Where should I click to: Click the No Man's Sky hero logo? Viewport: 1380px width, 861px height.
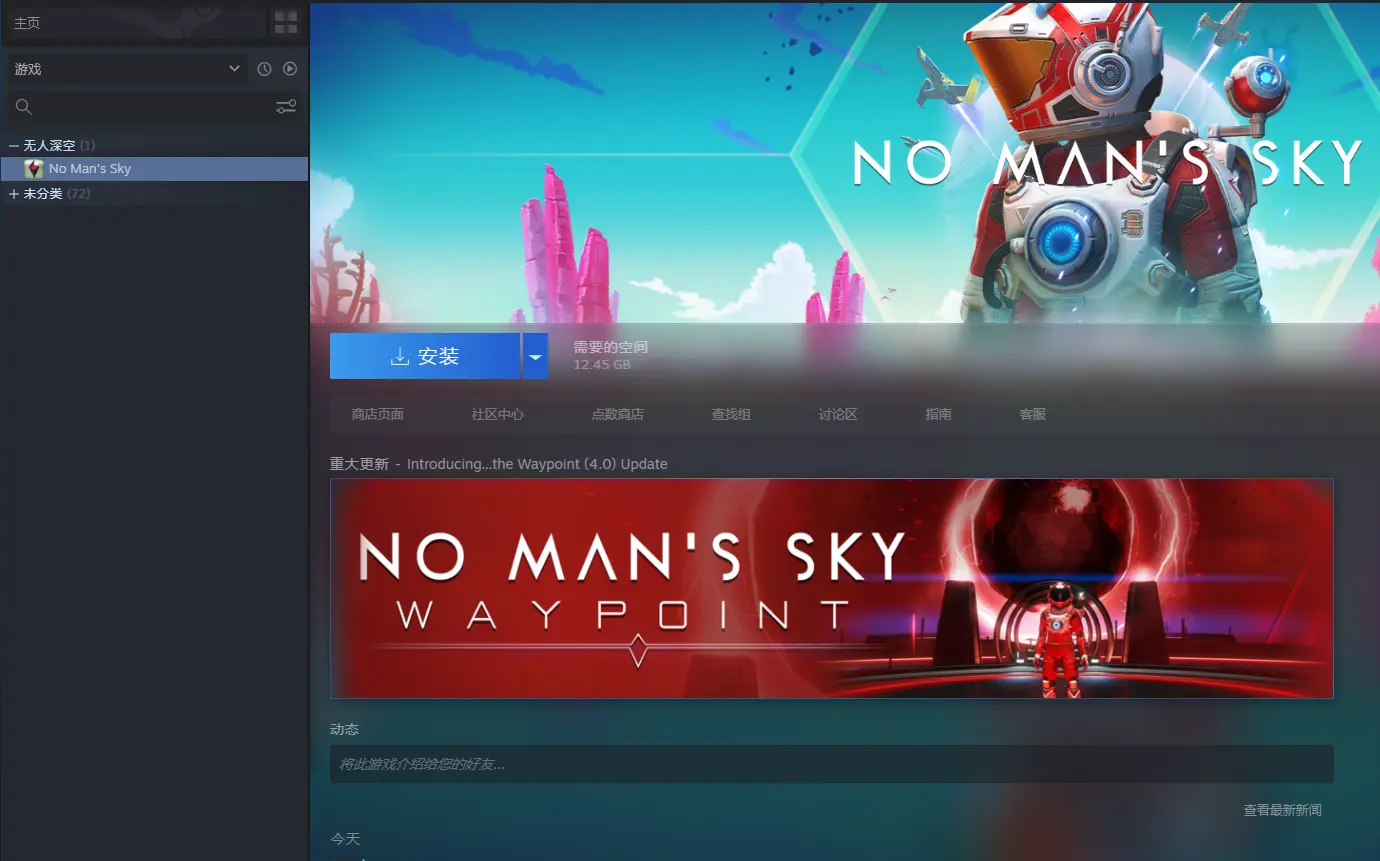tap(1108, 162)
